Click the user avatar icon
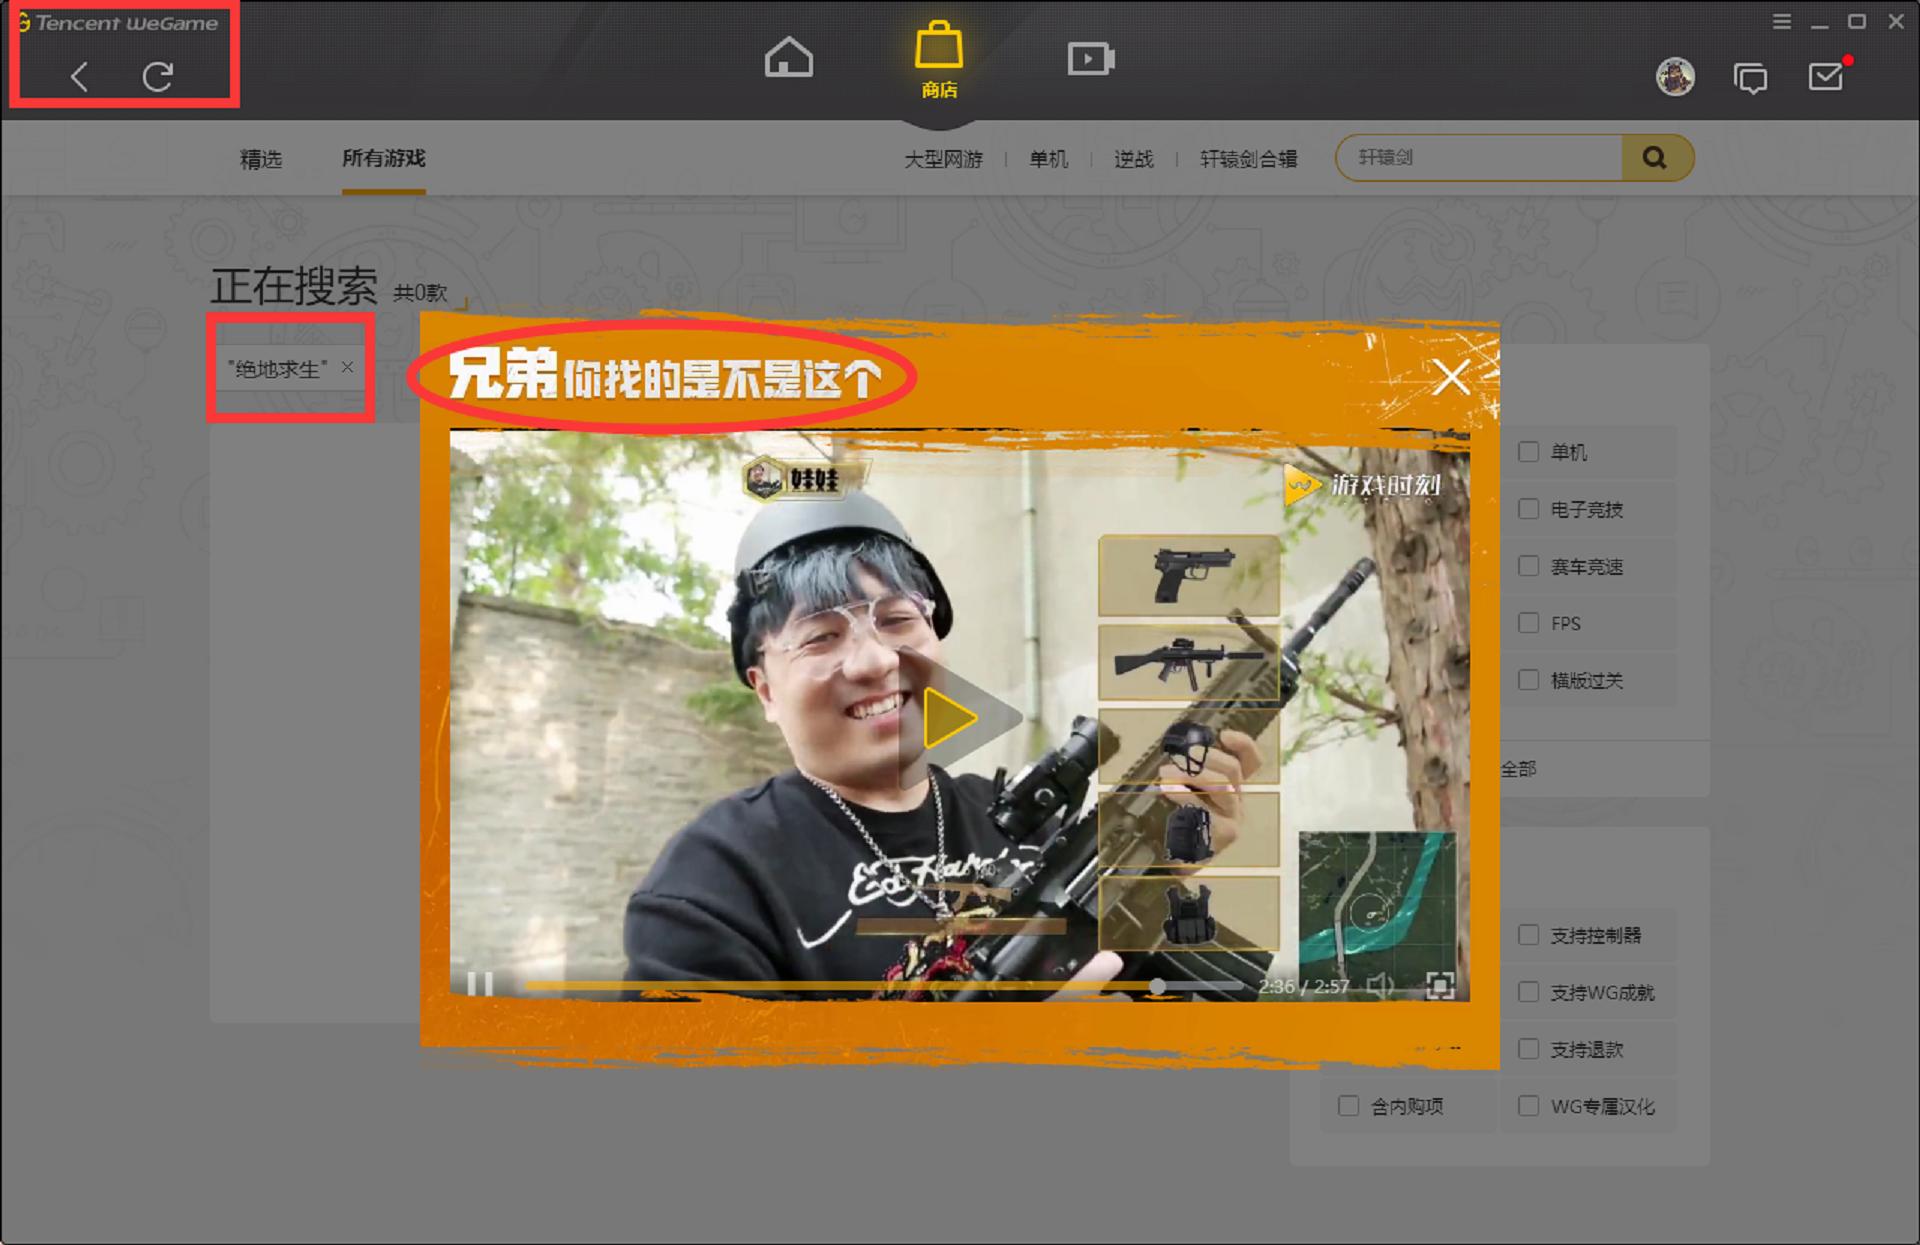Image resolution: width=1920 pixels, height=1245 pixels. tap(1675, 77)
